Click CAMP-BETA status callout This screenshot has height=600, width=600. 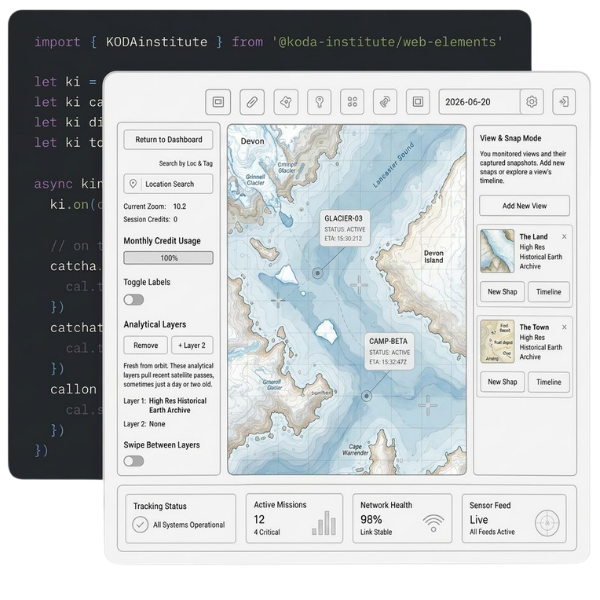(x=389, y=351)
